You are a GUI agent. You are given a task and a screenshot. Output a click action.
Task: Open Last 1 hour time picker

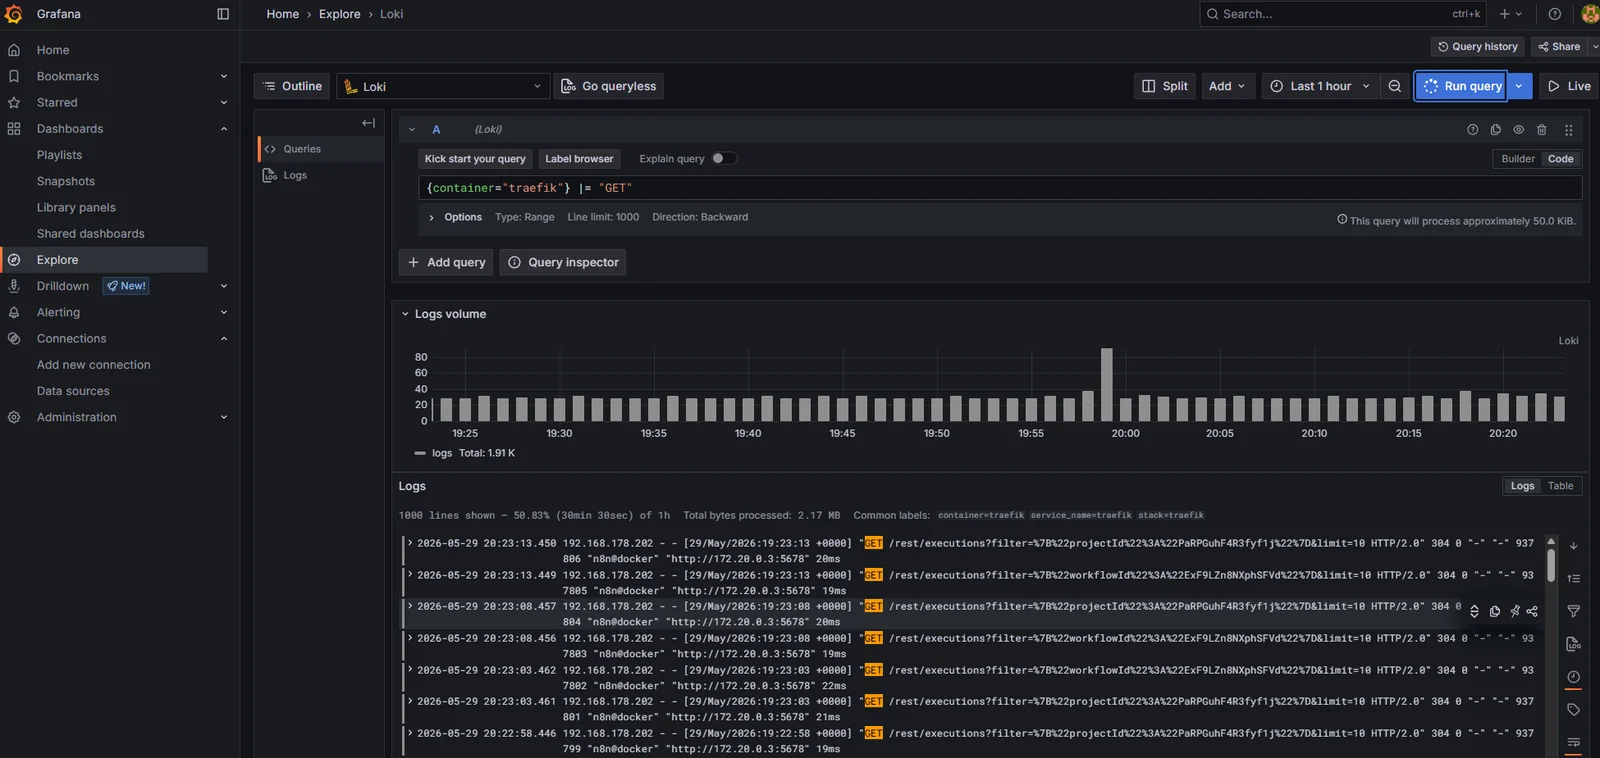coord(1320,86)
